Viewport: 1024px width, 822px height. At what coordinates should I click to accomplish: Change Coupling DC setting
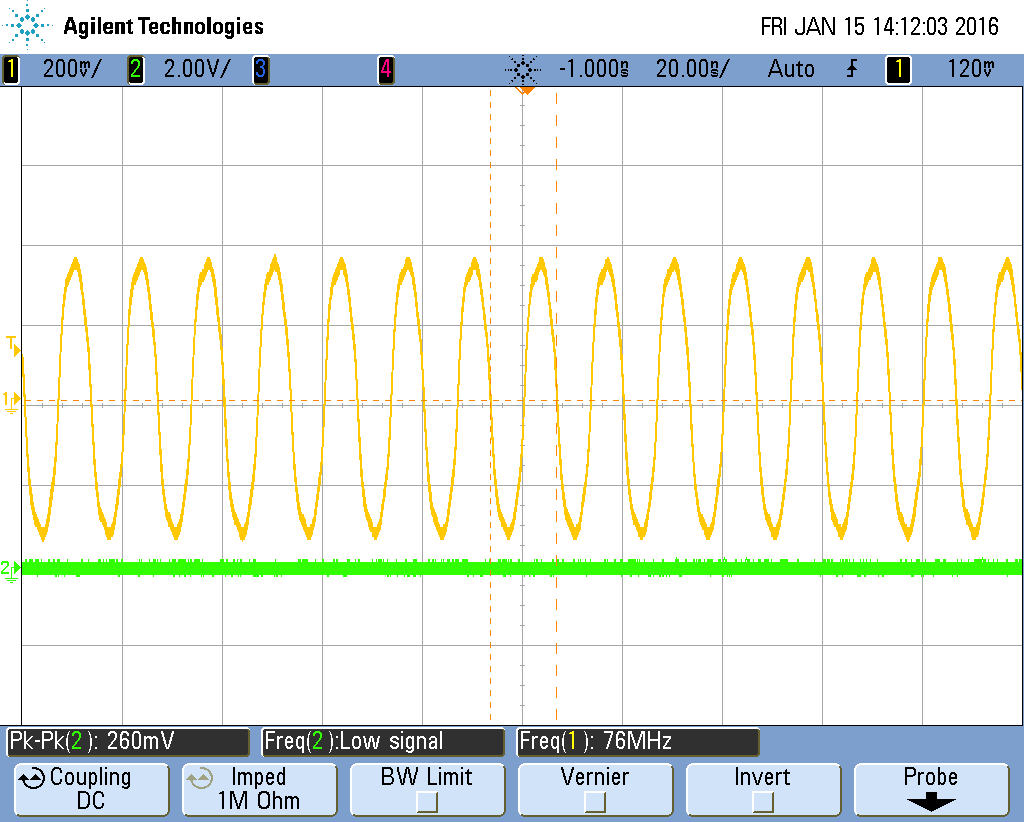(91, 789)
